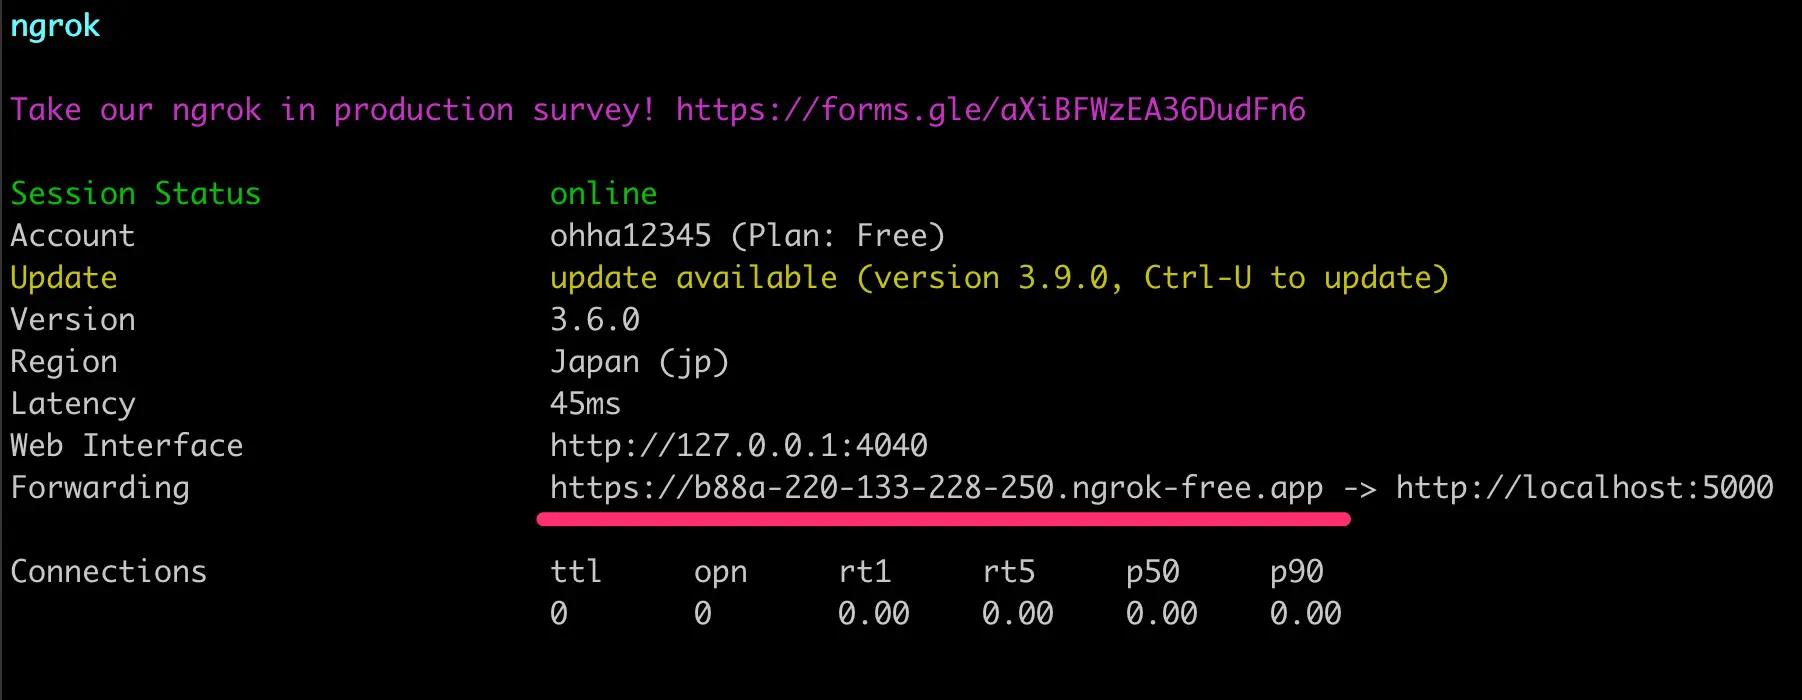Click the Forwarding label
This screenshot has height=700, width=1802.
[99, 488]
